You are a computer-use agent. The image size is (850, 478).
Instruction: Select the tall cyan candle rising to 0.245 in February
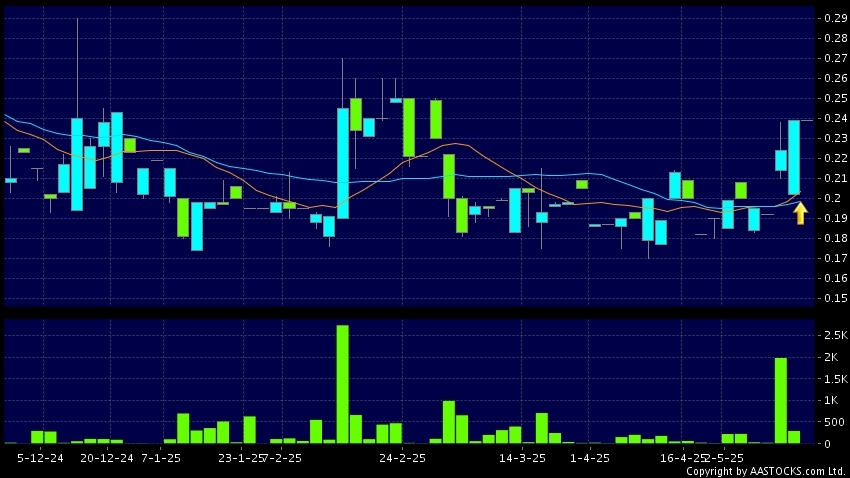(x=343, y=163)
